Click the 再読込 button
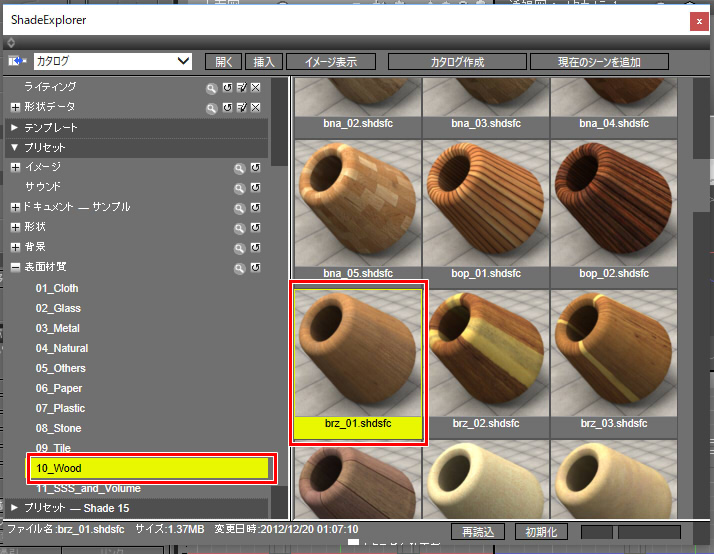 coord(478,532)
